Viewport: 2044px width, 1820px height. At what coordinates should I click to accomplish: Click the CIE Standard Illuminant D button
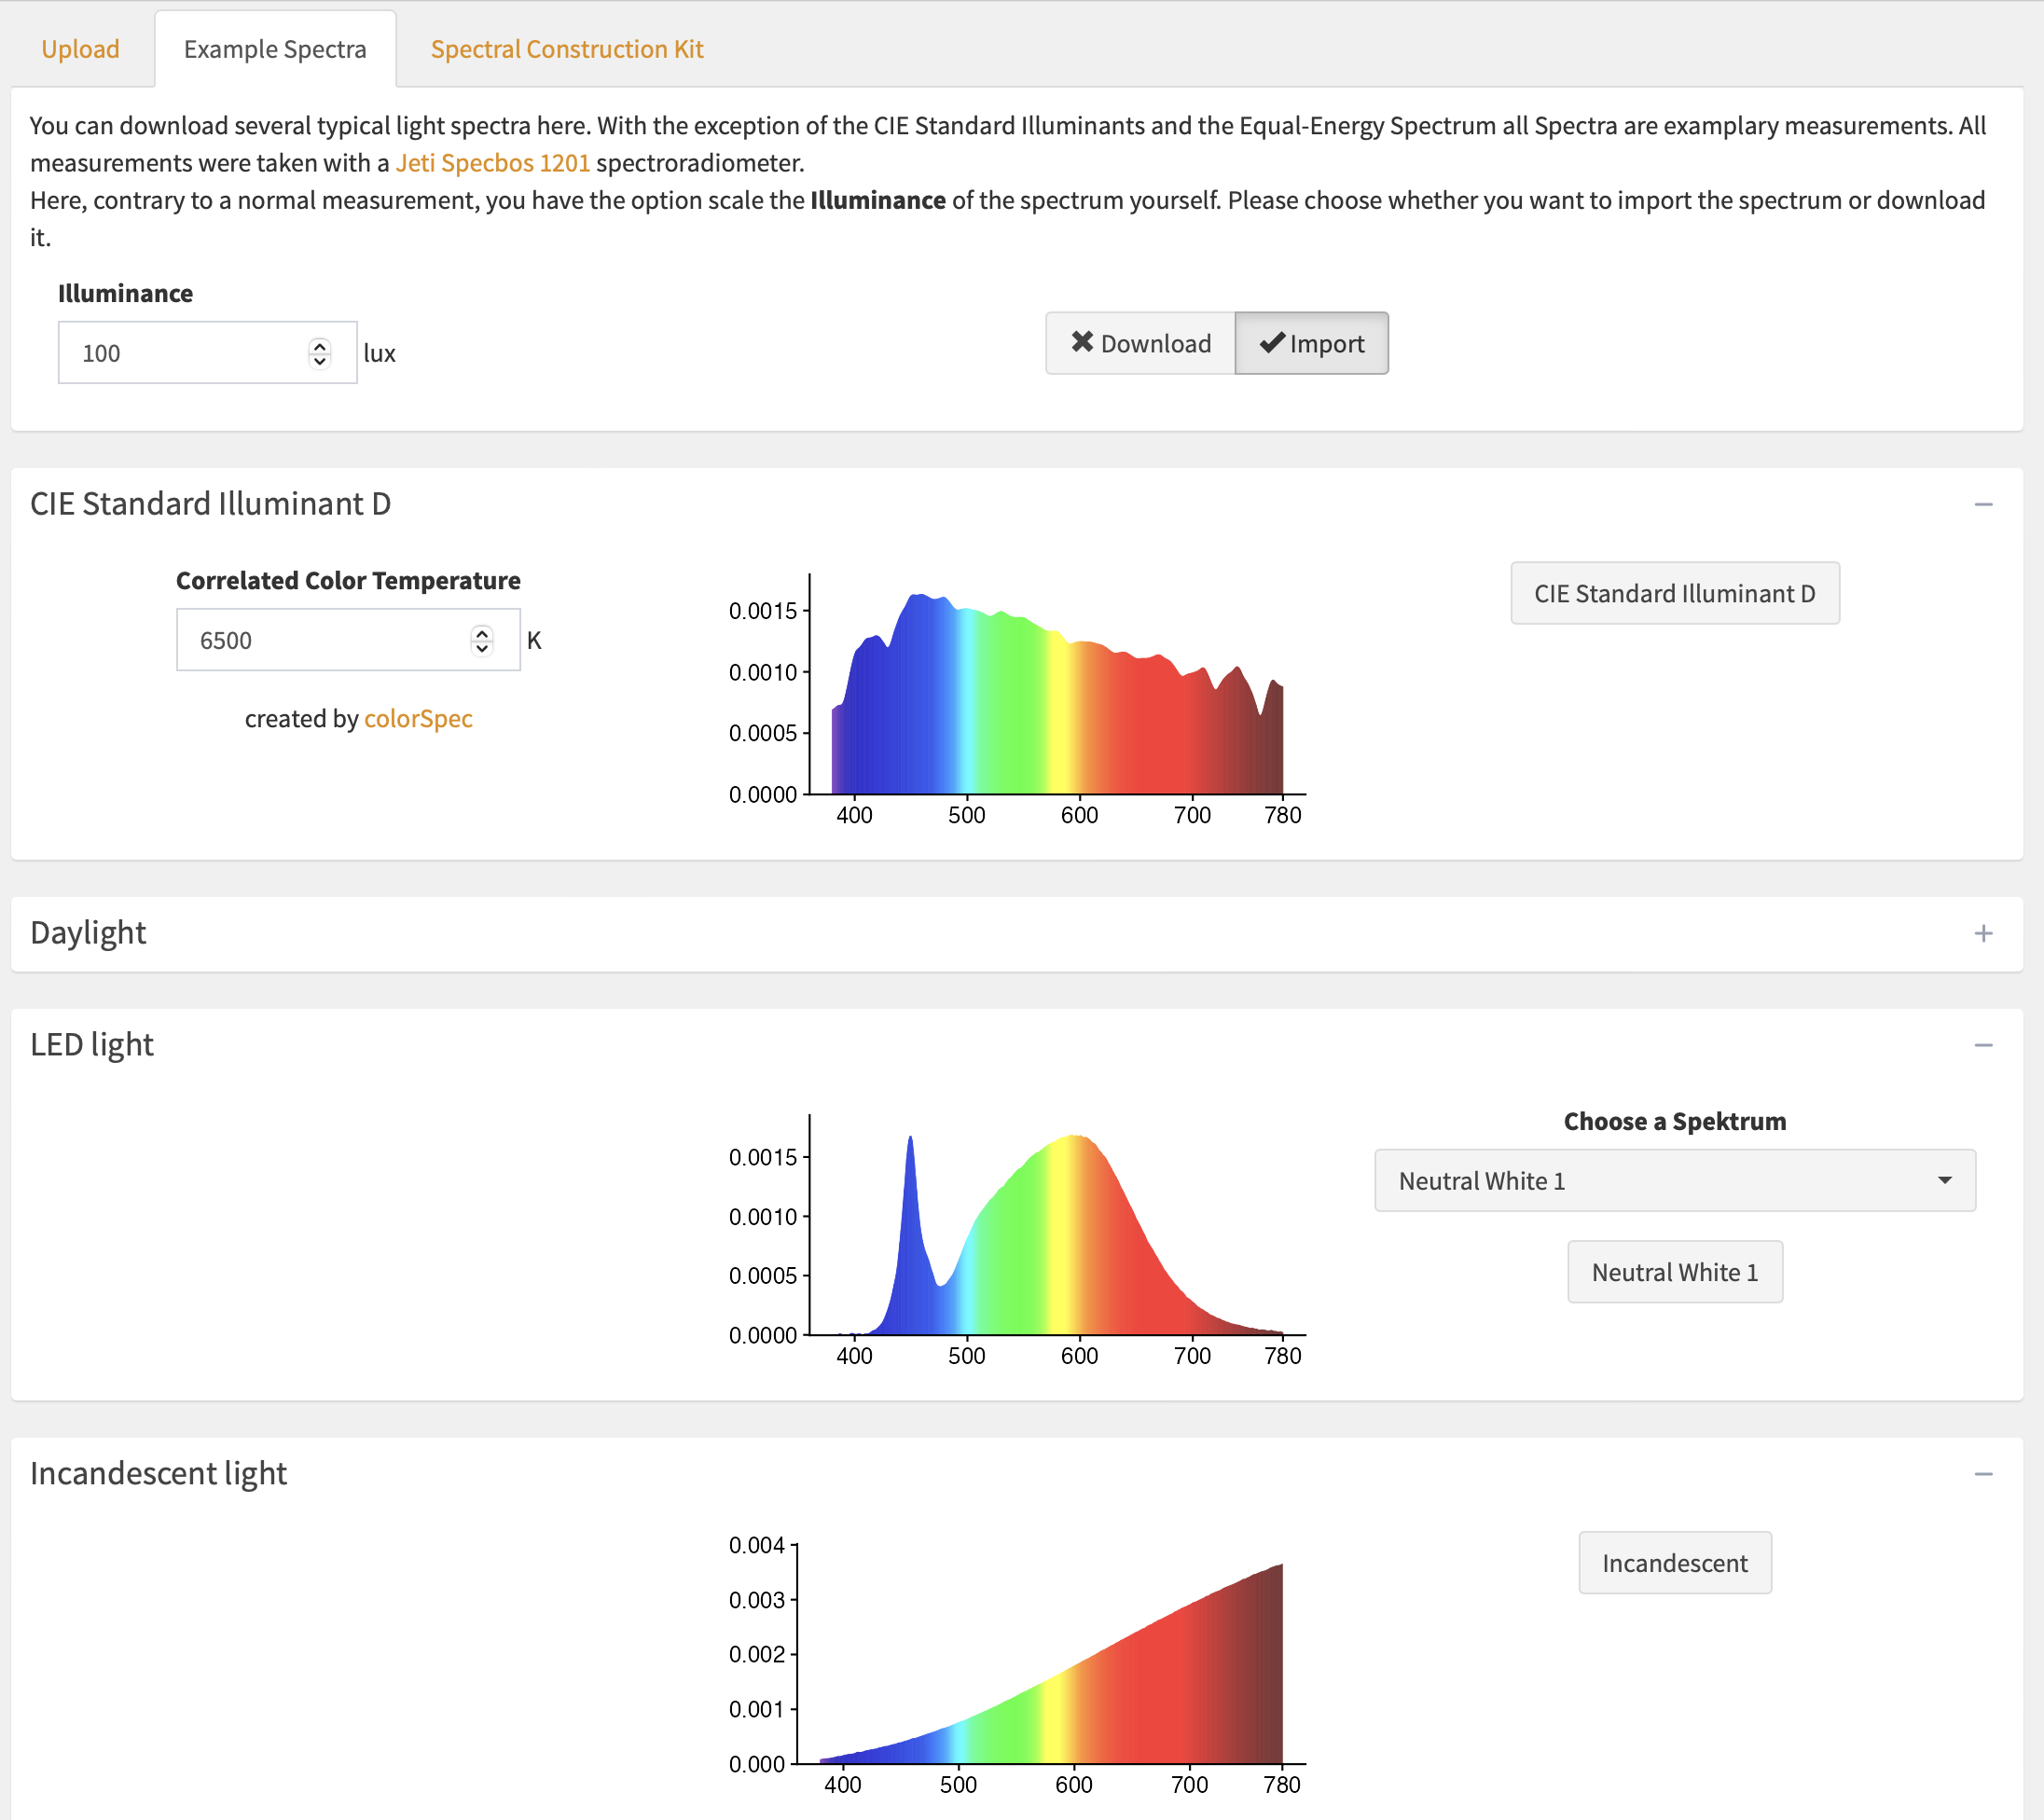click(1674, 593)
